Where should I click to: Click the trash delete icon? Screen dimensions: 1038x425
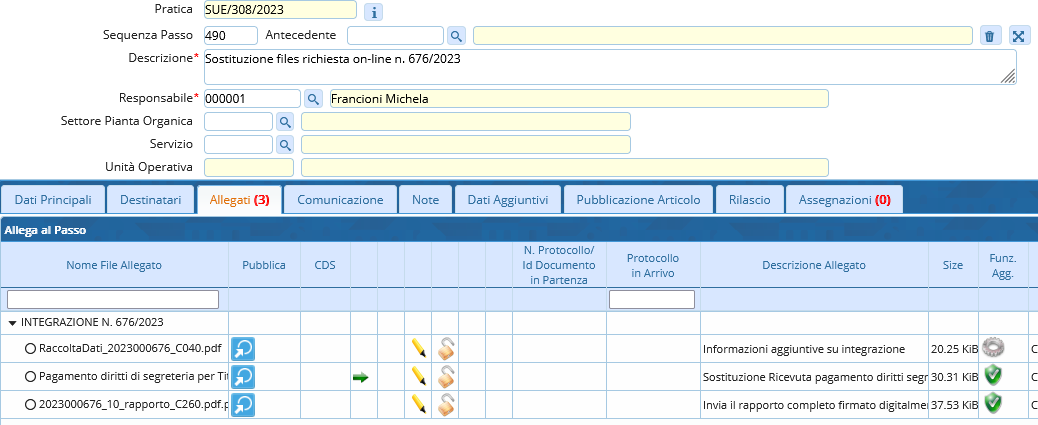(989, 36)
